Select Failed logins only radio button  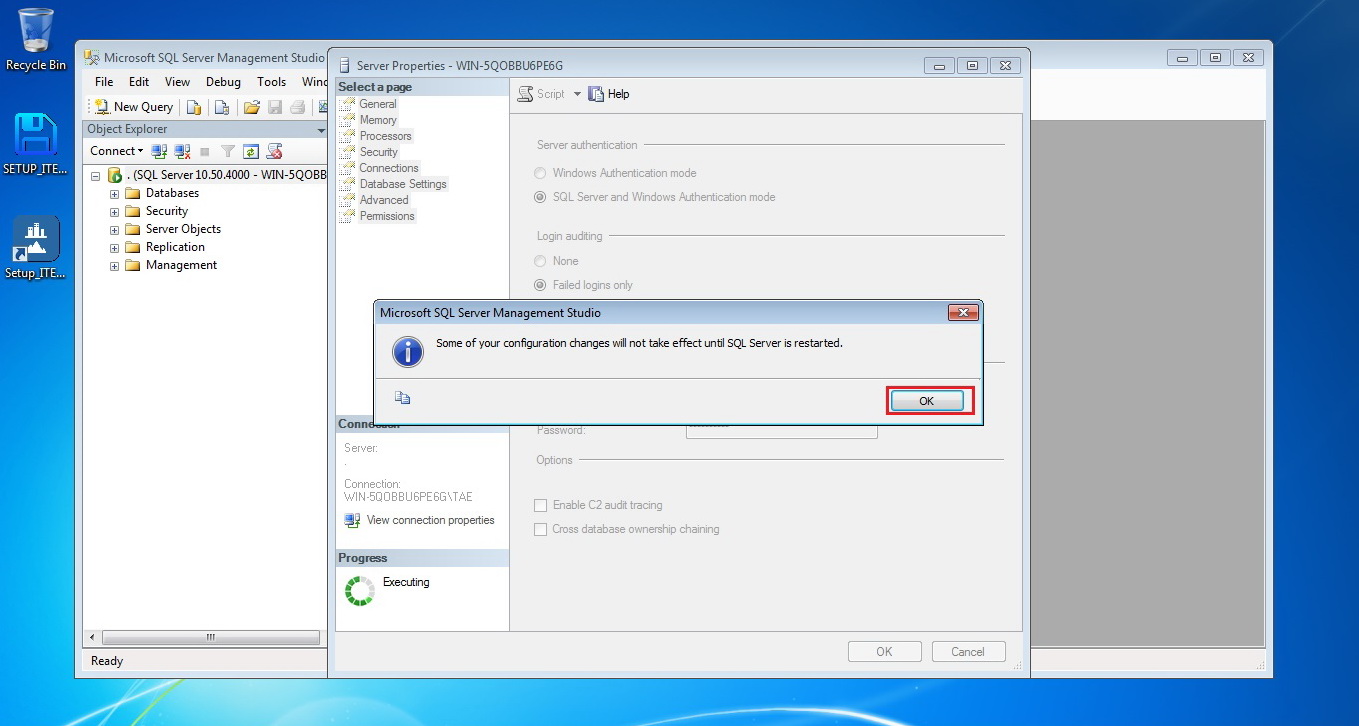pos(541,285)
